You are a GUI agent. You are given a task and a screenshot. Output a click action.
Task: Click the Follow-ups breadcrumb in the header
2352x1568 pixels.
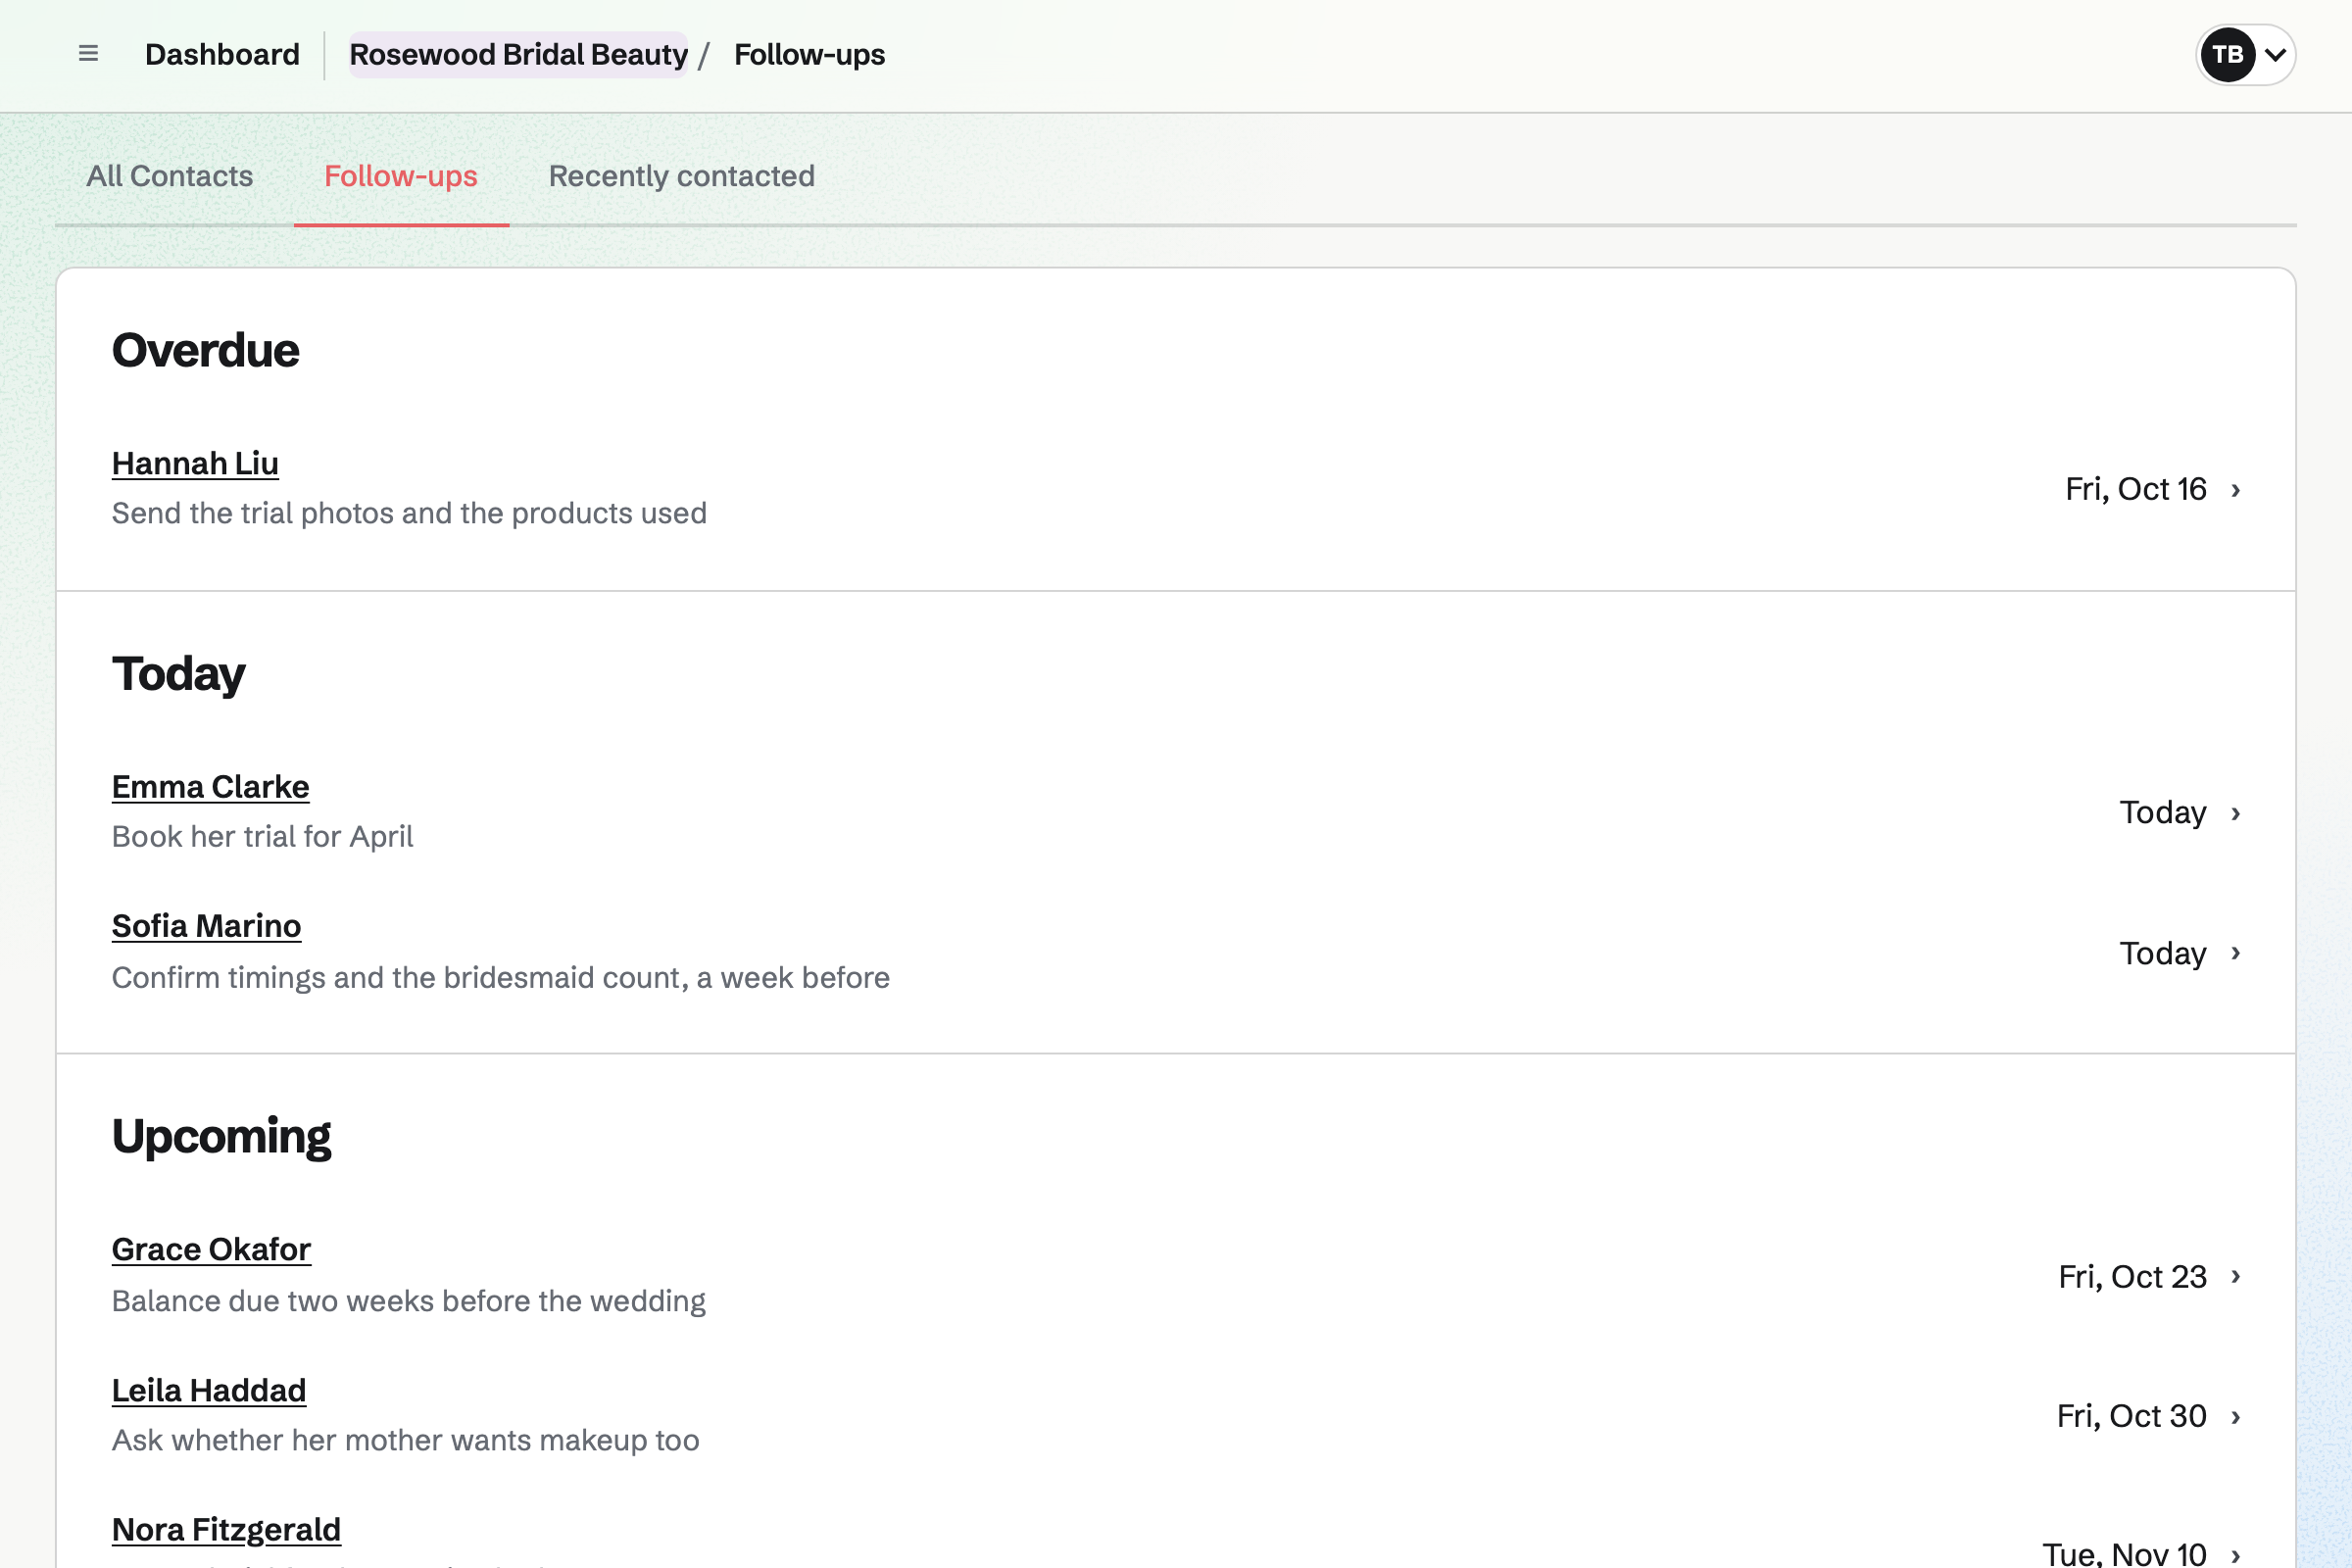click(809, 54)
